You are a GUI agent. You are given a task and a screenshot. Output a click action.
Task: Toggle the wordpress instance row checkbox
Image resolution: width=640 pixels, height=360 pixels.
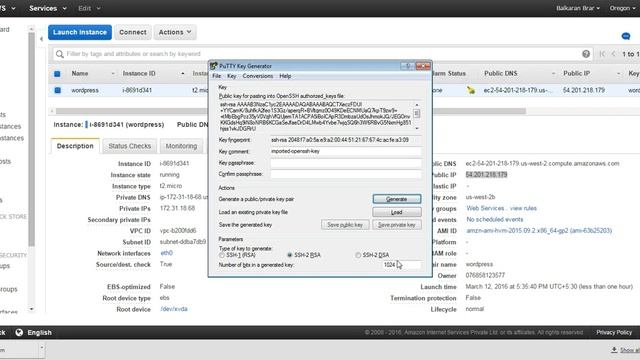click(57, 90)
